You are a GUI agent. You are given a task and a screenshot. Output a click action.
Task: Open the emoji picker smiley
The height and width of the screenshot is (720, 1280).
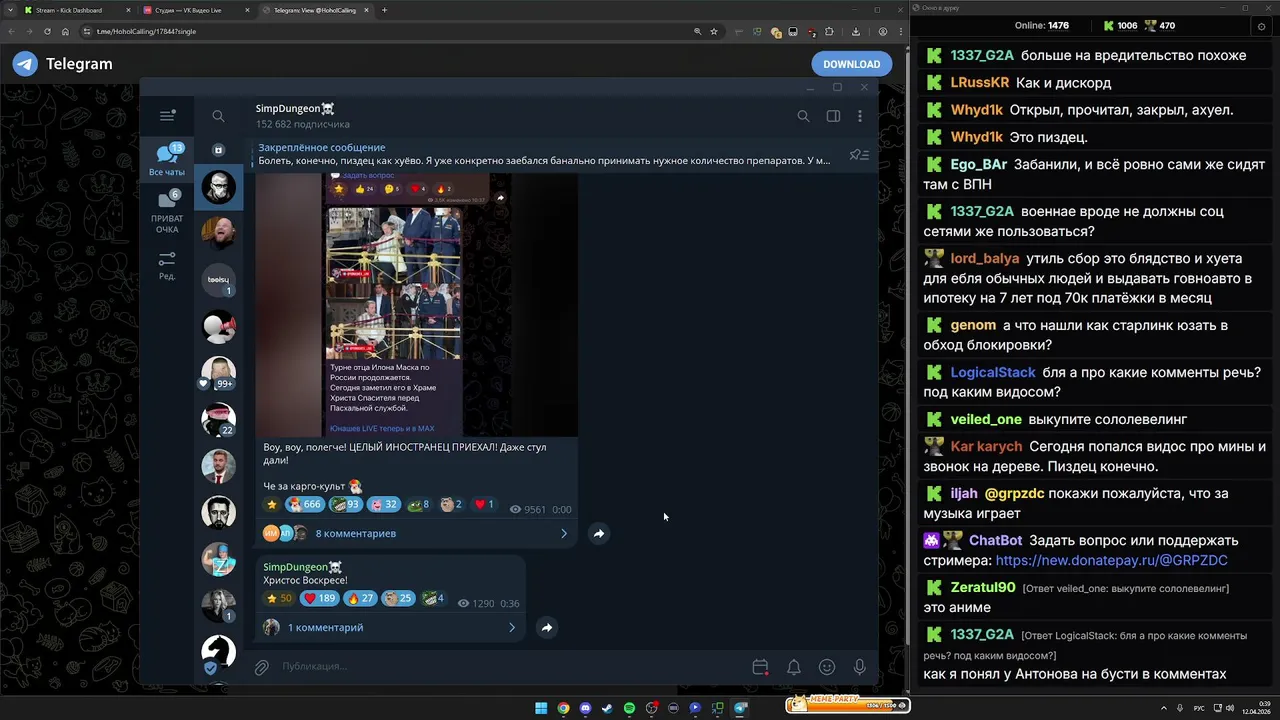click(x=827, y=667)
